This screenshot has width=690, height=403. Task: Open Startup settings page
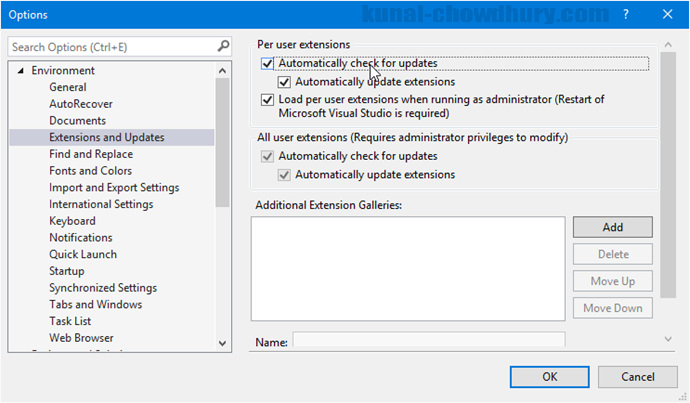(x=66, y=271)
